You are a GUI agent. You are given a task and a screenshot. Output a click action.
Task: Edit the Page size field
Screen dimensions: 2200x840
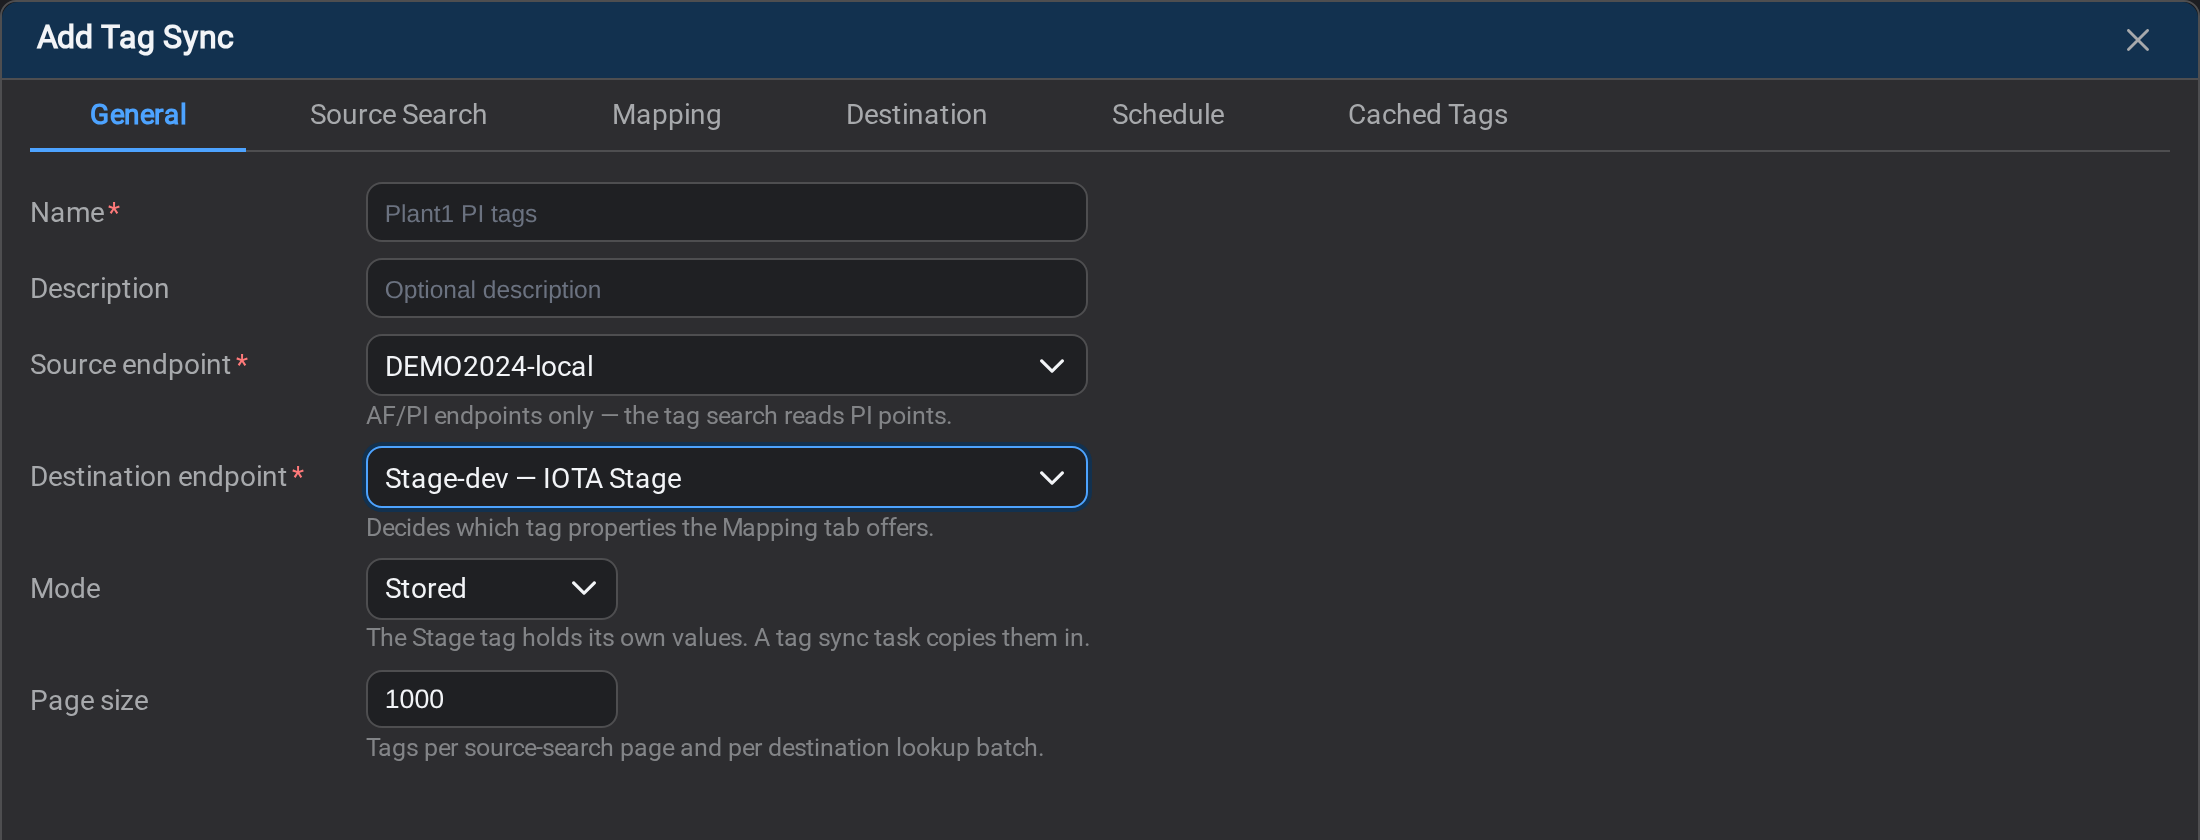491,699
